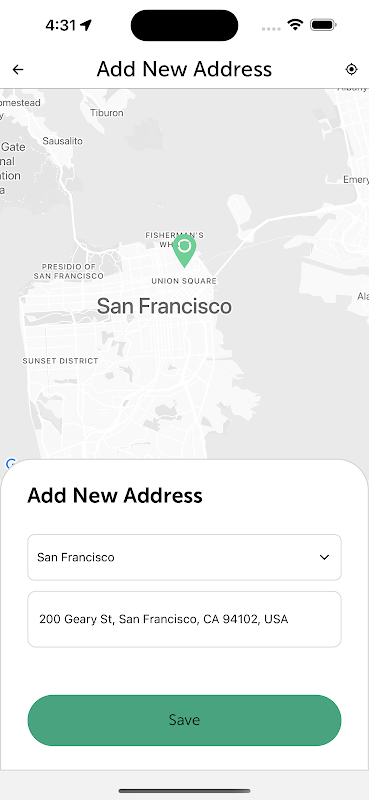Tap the home indicator bar

184,791
